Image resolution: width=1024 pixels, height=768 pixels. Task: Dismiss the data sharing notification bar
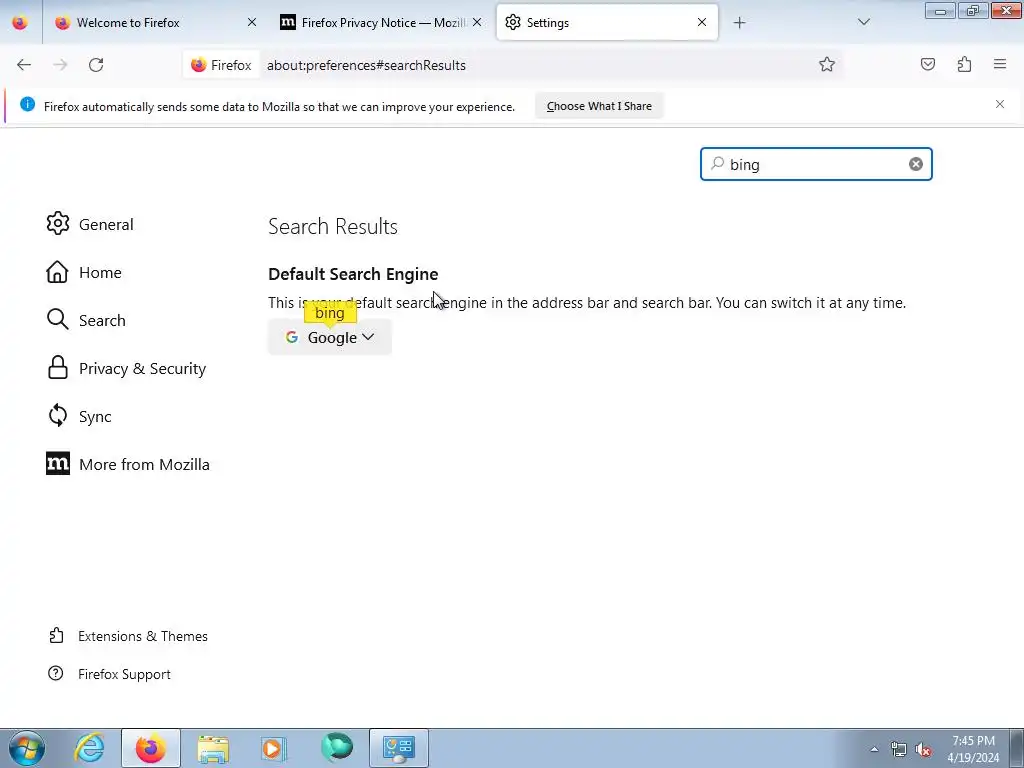pos(1000,104)
